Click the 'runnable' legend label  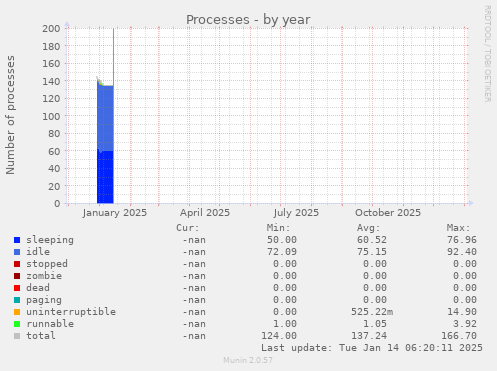[x=50, y=324]
